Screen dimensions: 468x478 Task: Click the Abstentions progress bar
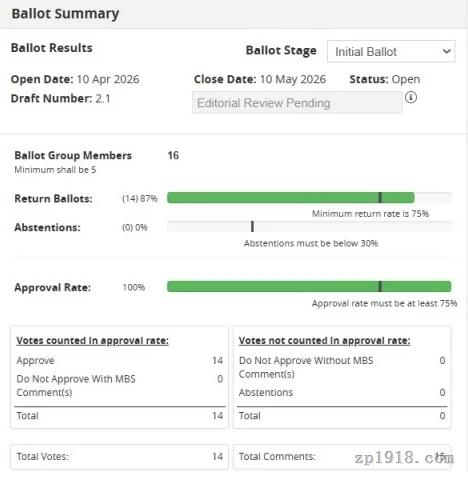[x=309, y=227]
